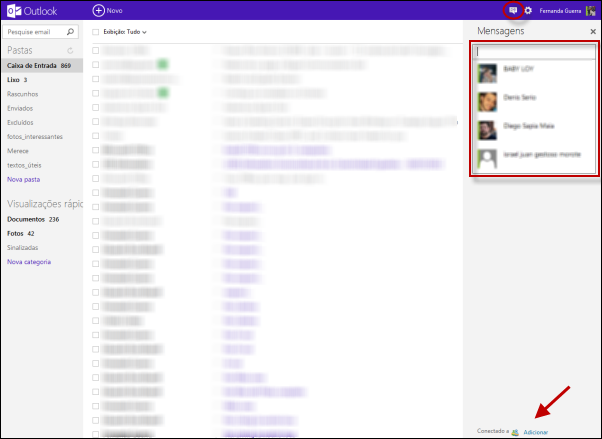Click the Mensagens contact search field
The image size is (602, 439).
[x=534, y=51]
